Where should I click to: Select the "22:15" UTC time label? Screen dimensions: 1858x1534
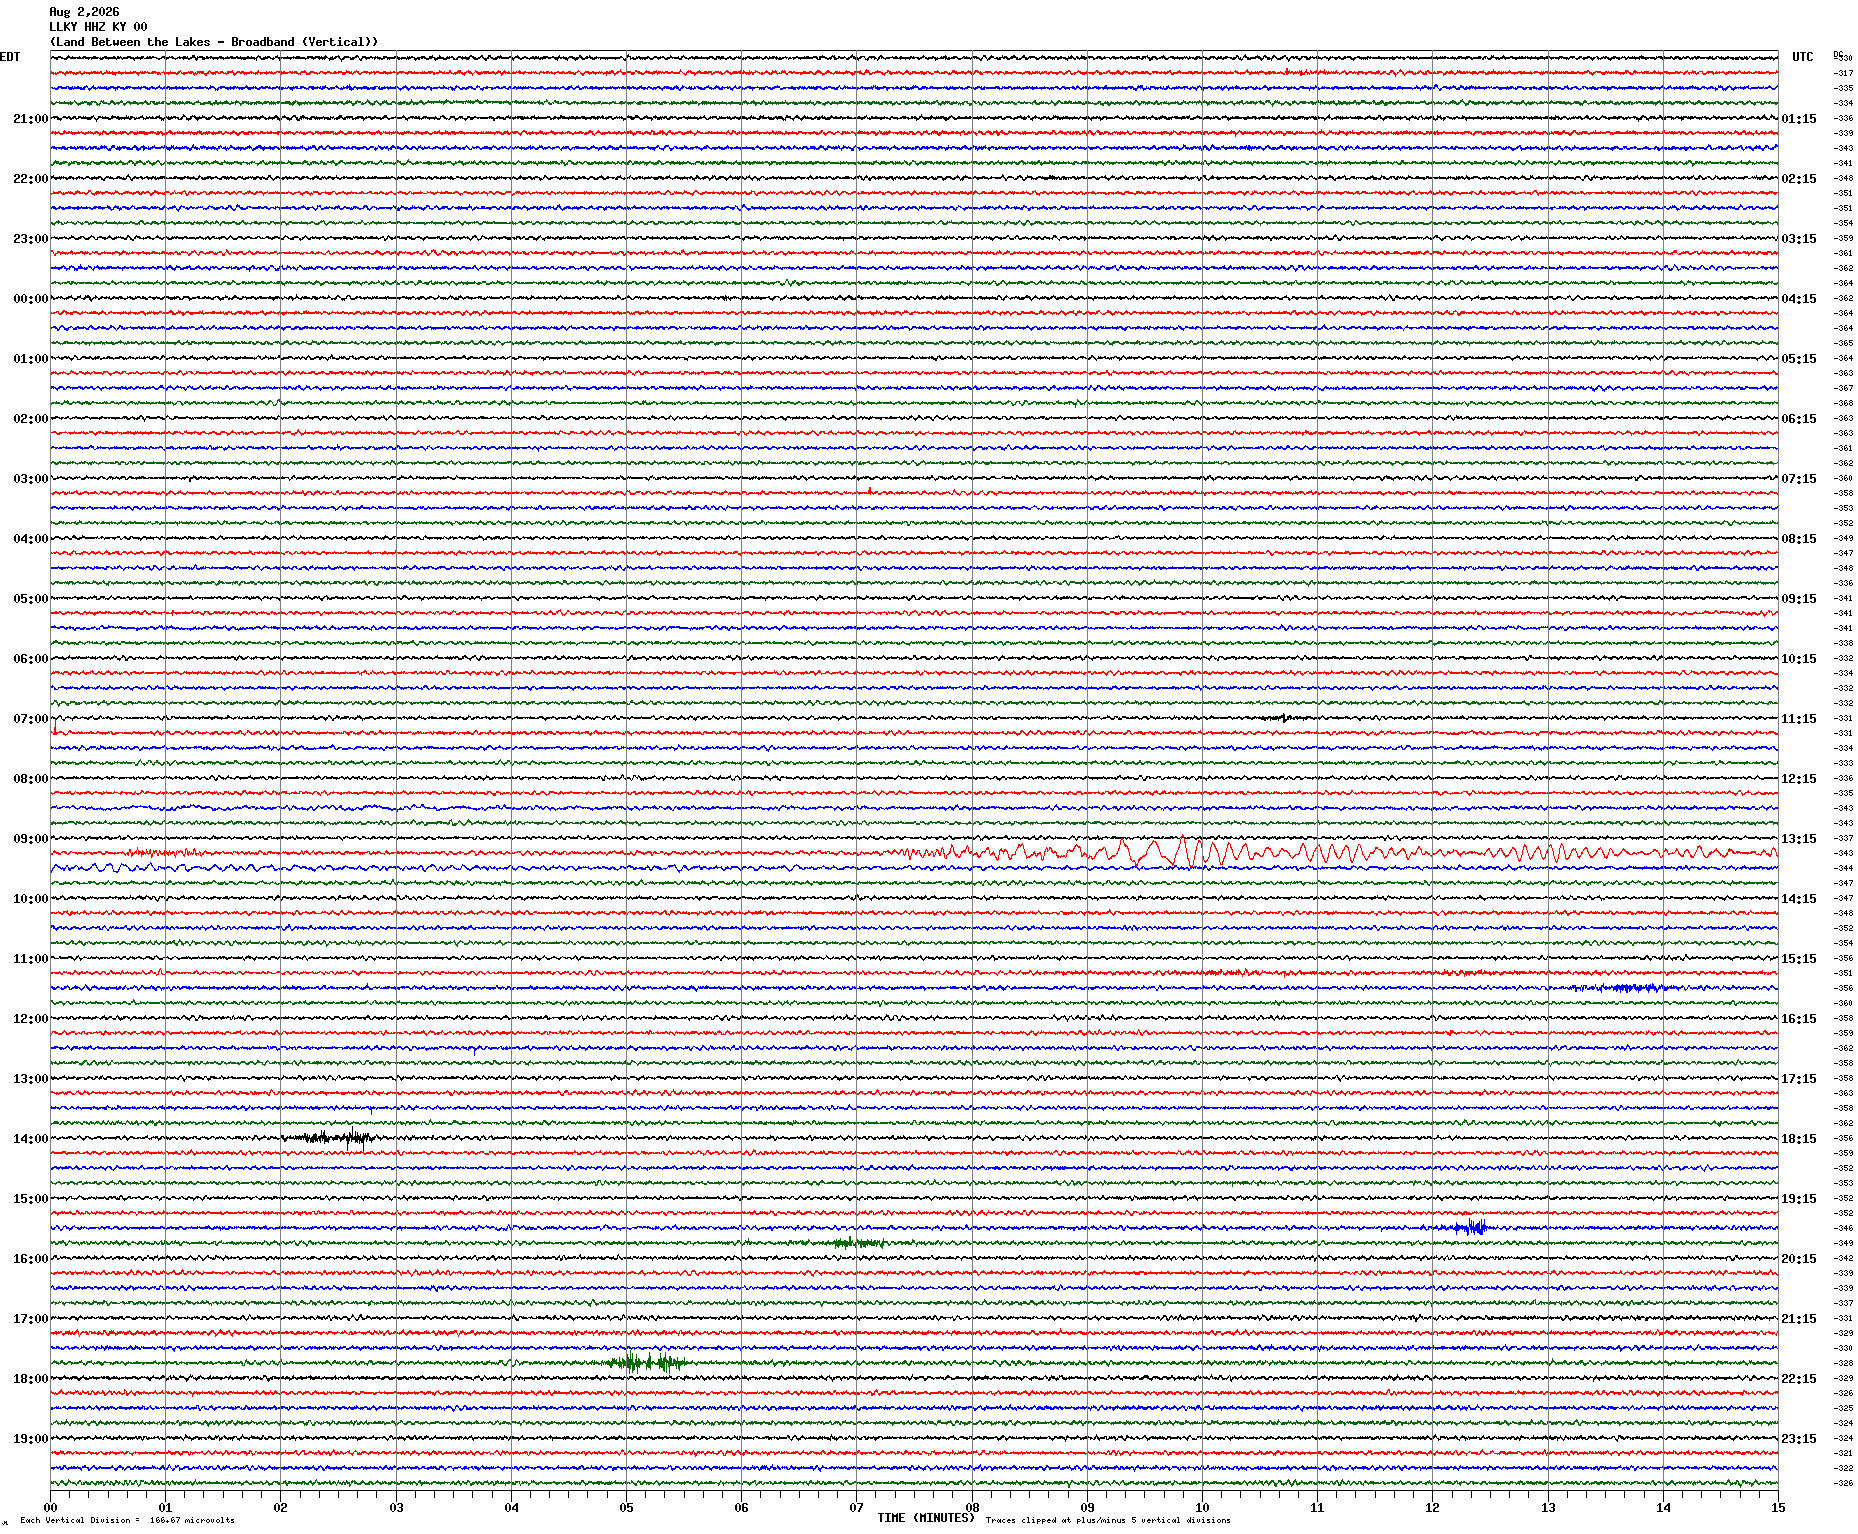pos(1799,1379)
